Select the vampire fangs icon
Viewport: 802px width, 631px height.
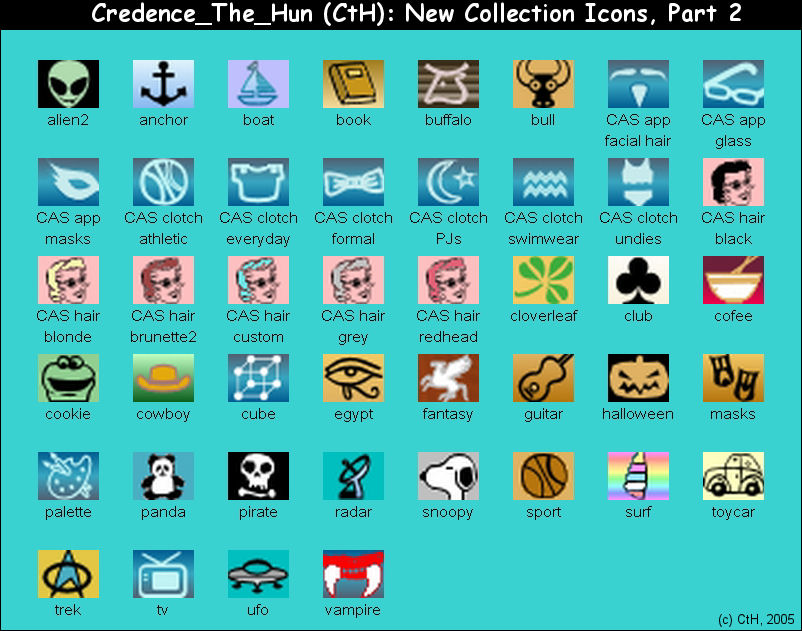[x=353, y=572]
